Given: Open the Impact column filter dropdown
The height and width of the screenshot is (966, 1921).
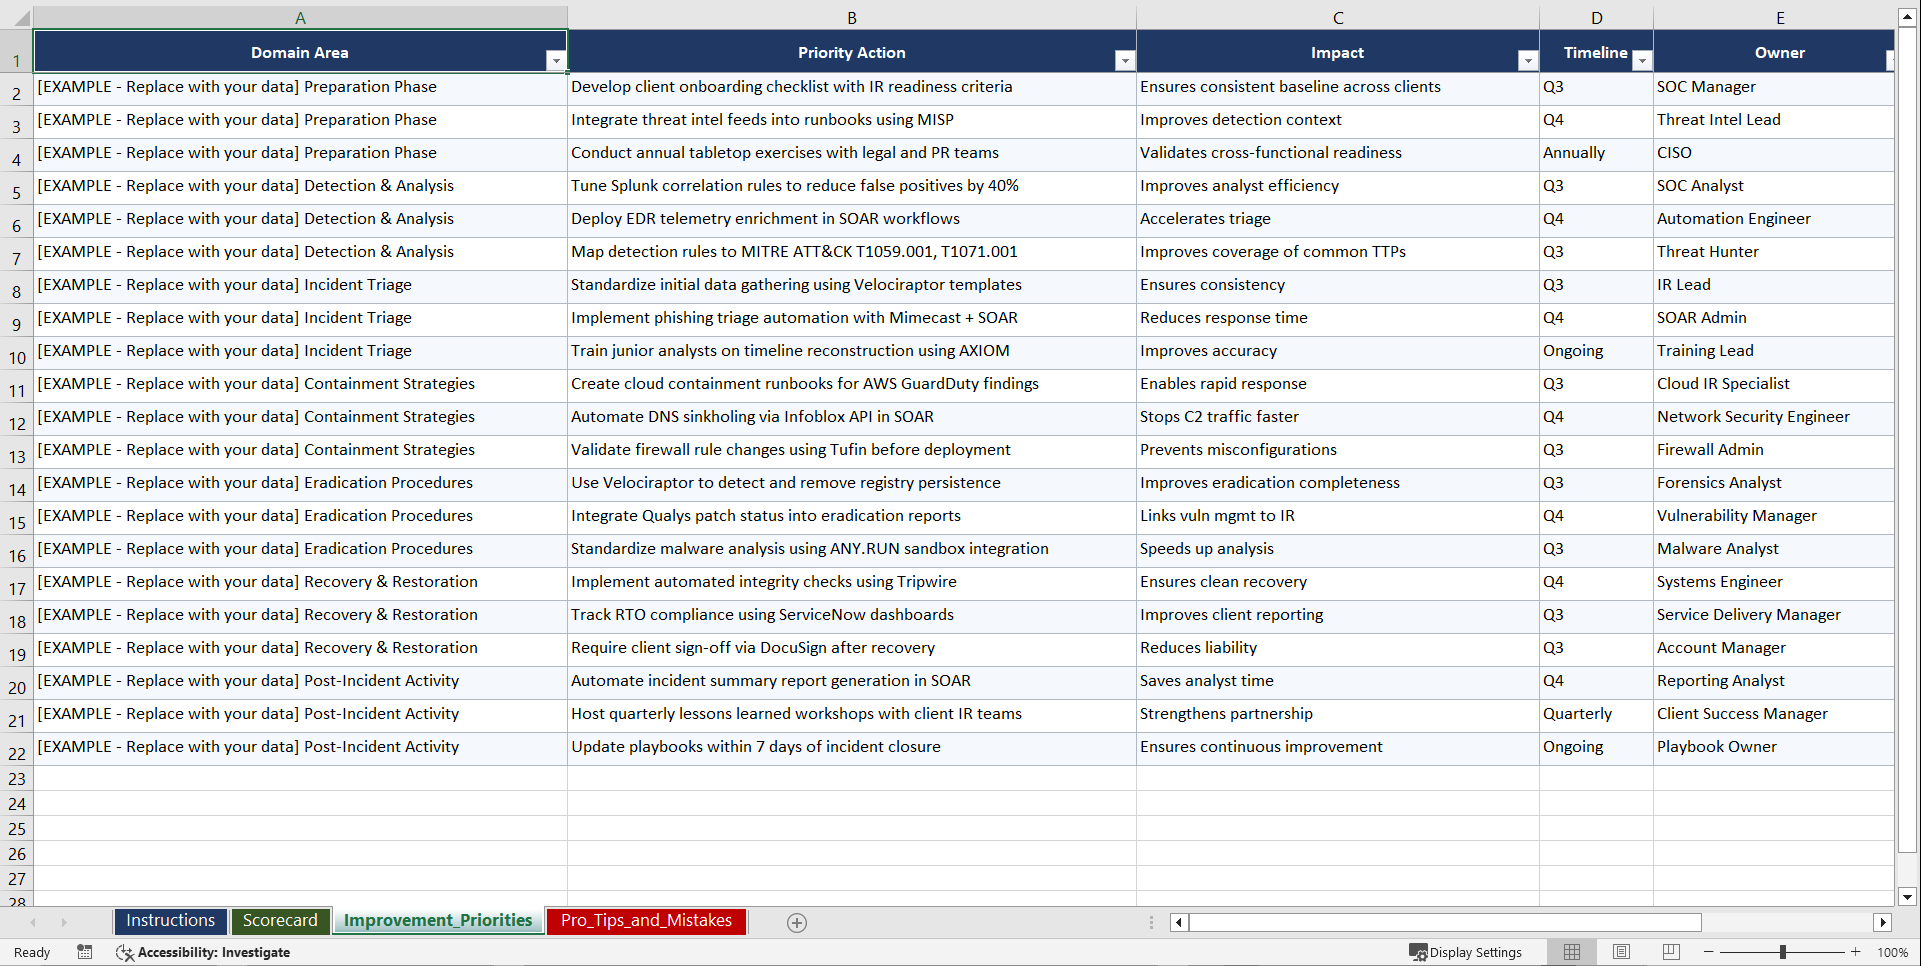Looking at the screenshot, I should [1527, 60].
